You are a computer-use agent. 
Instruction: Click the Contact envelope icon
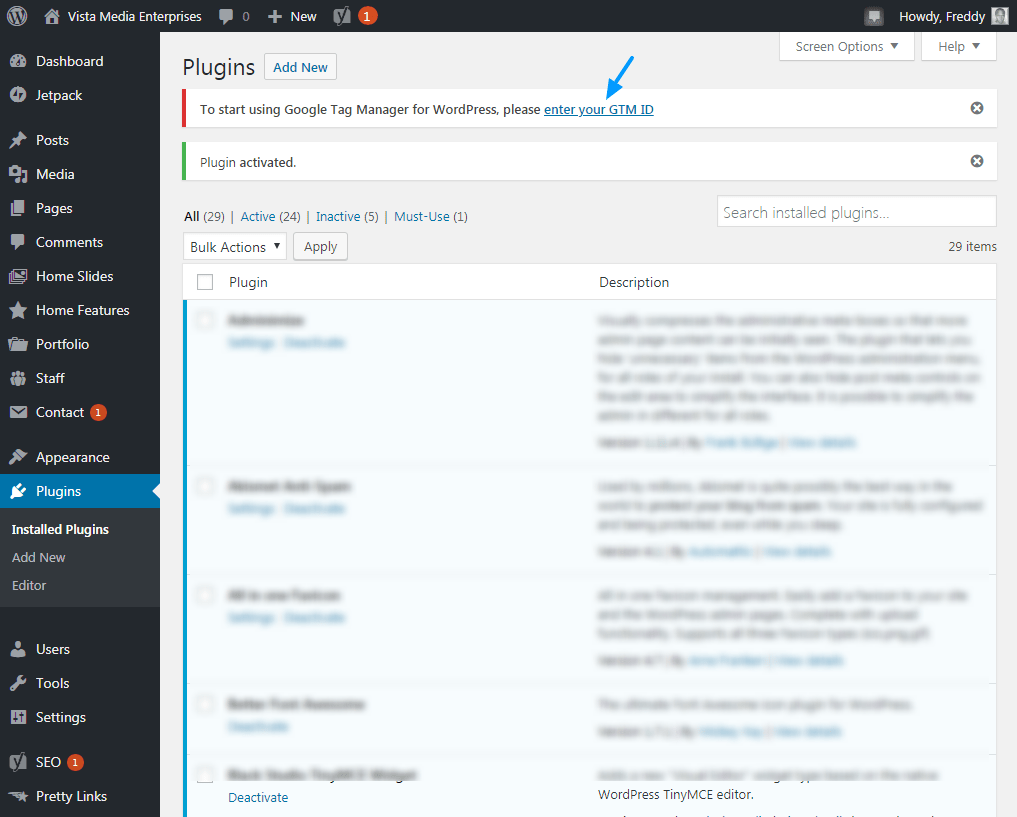coord(18,412)
